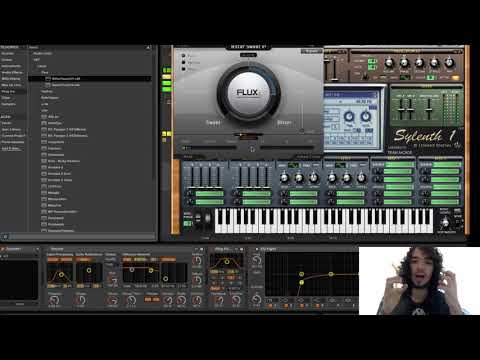Image resolution: width=480 pixels, height=360 pixels.
Task: Click the headphone icon in FLUX plugin
Action: (x=252, y=149)
